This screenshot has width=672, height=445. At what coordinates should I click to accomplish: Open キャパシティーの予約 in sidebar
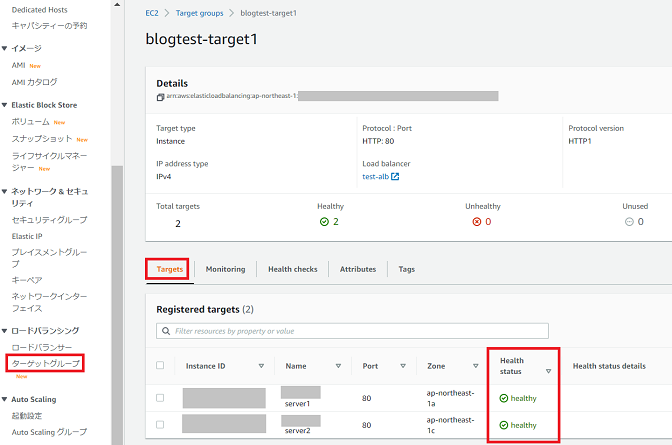(x=49, y=26)
